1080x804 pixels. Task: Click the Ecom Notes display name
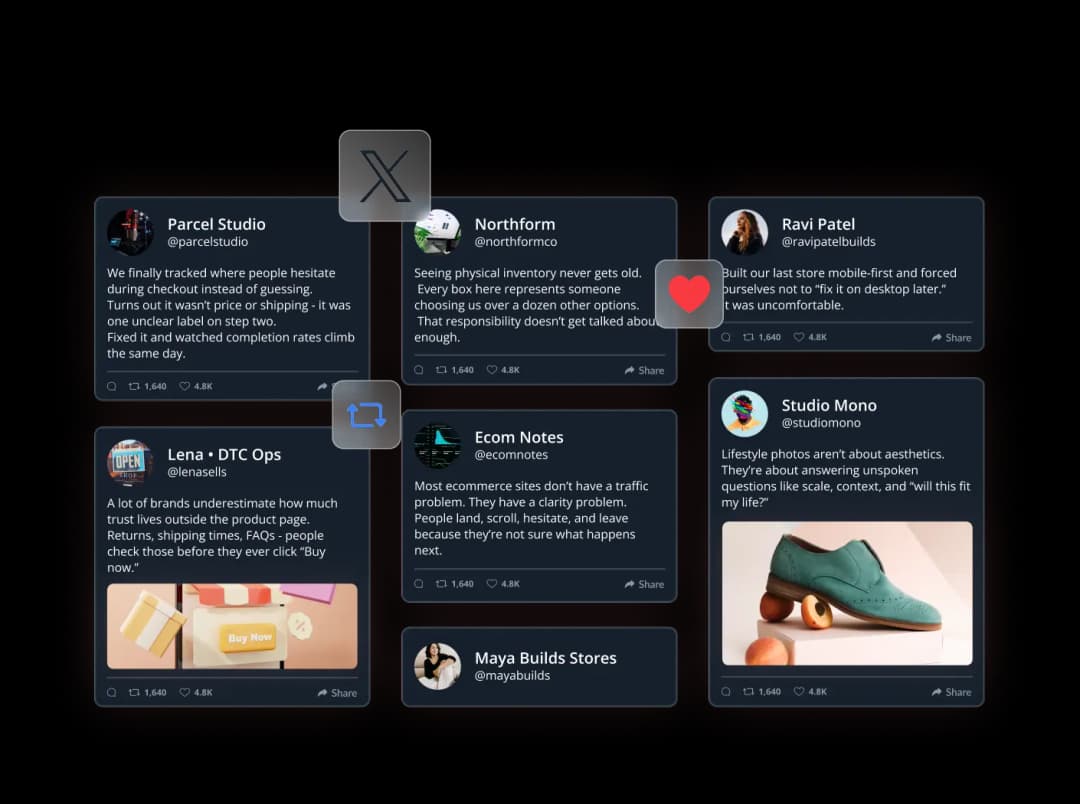(519, 437)
